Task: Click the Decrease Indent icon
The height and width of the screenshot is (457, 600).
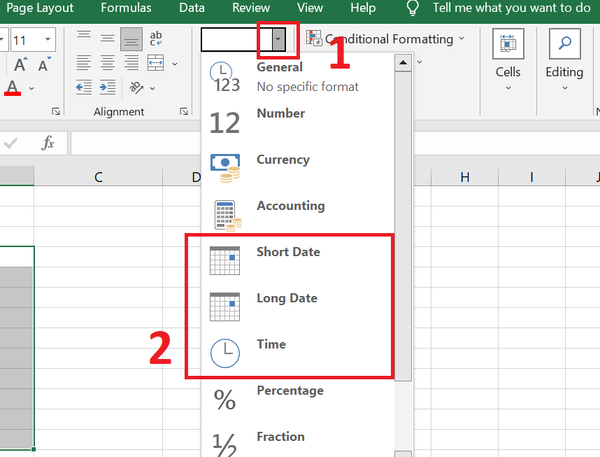Action: [x=84, y=88]
